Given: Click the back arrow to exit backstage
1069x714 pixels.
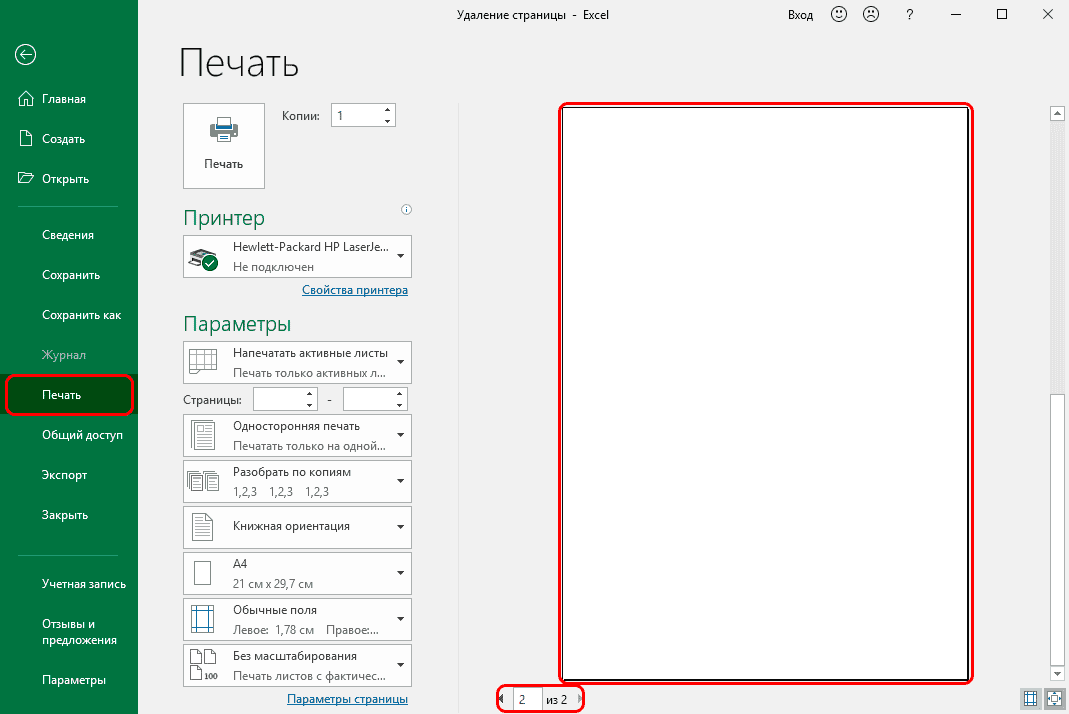Looking at the screenshot, I should tap(26, 55).
